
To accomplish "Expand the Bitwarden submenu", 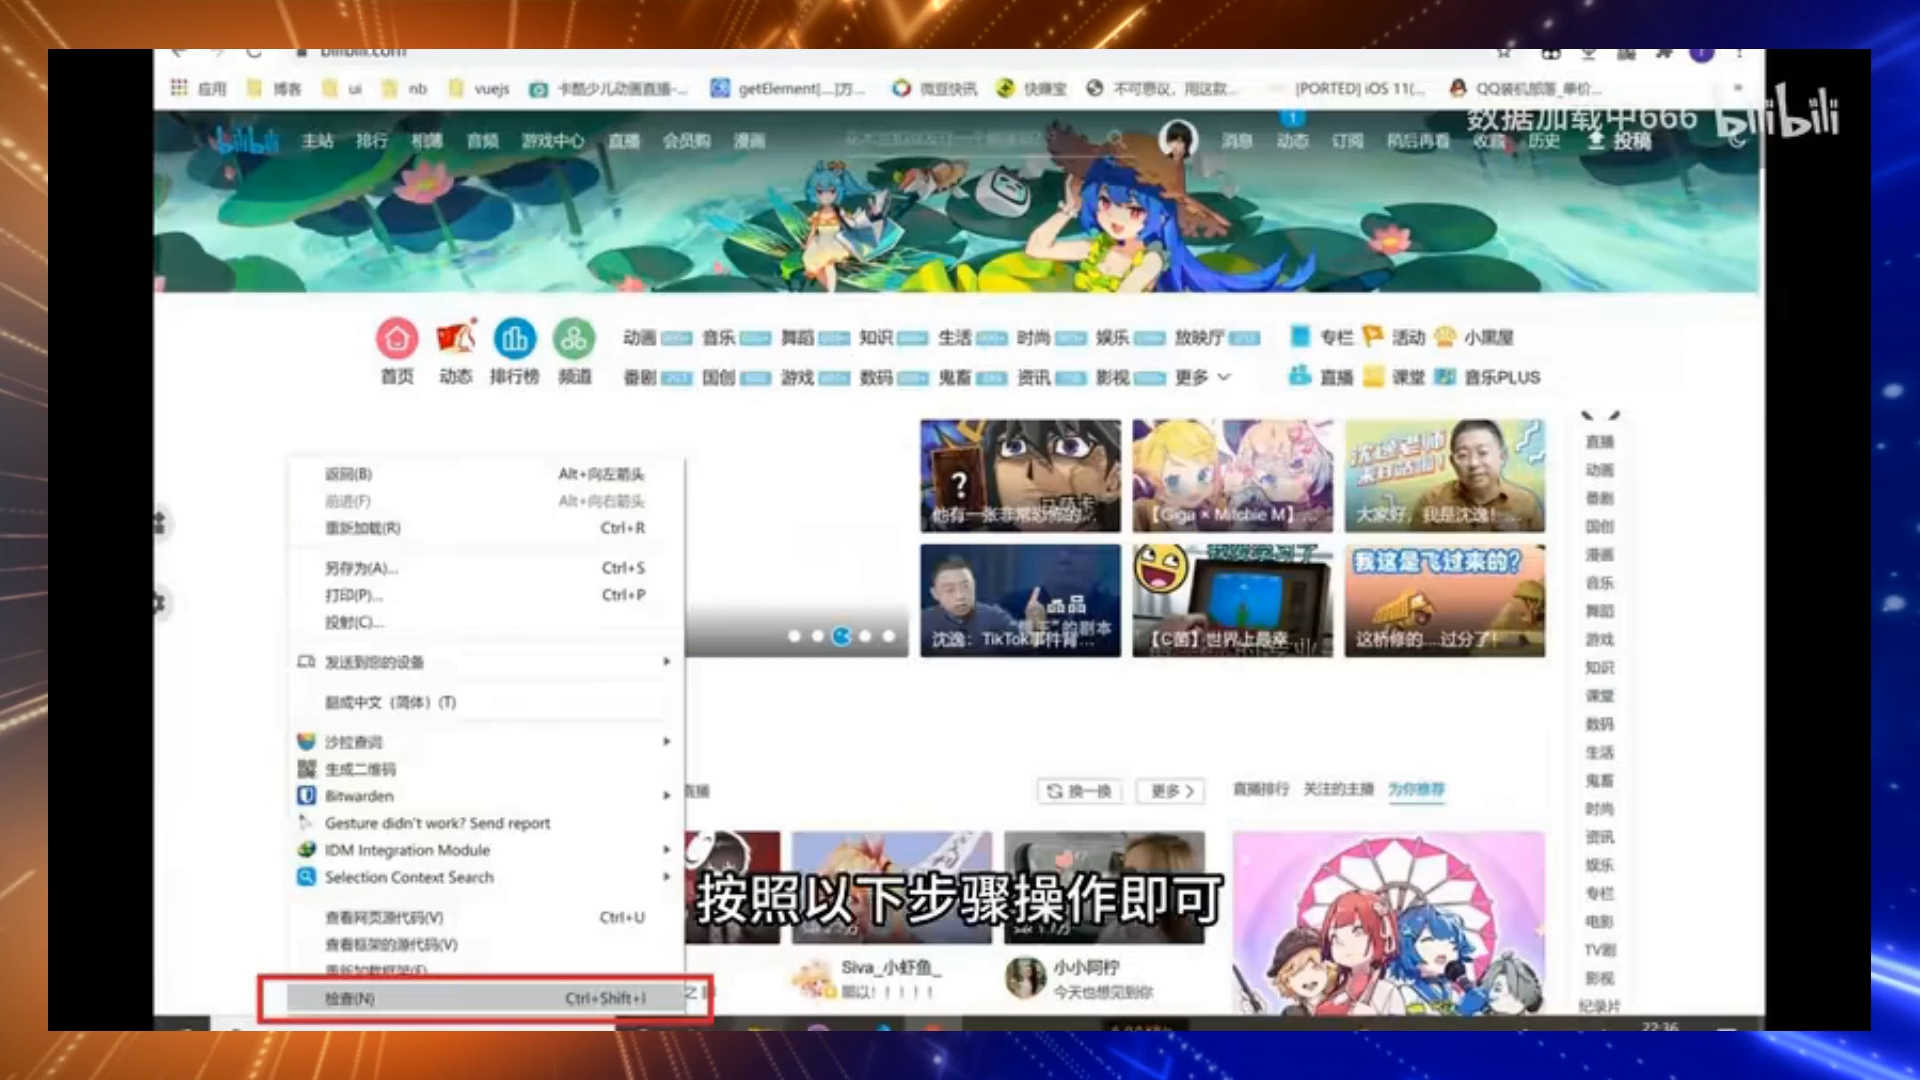I will click(486, 796).
